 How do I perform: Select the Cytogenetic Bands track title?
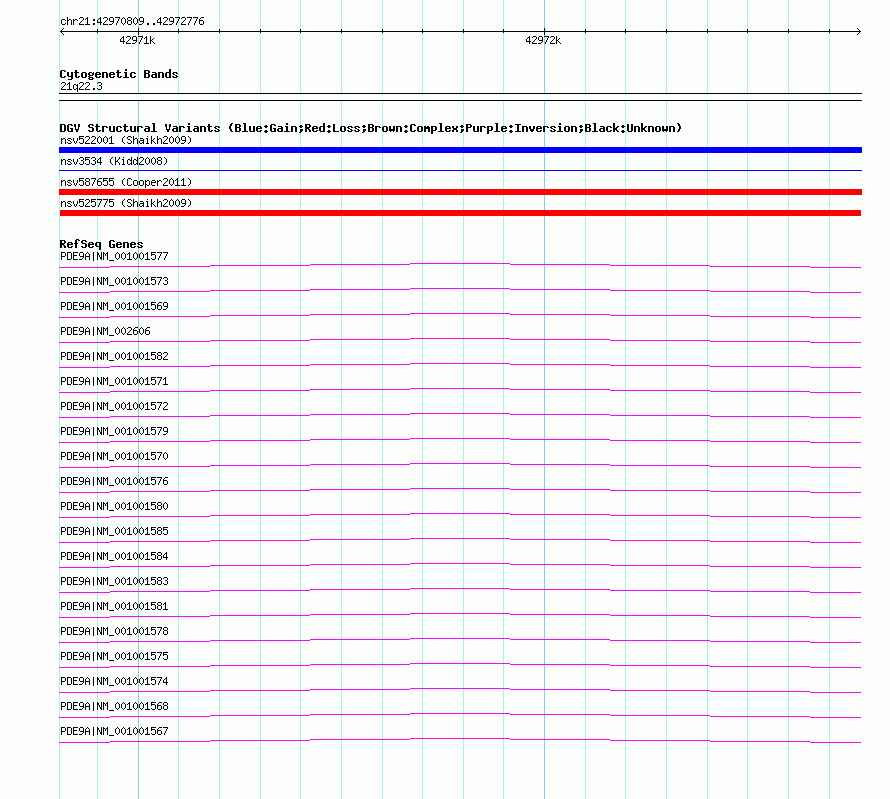pos(119,74)
